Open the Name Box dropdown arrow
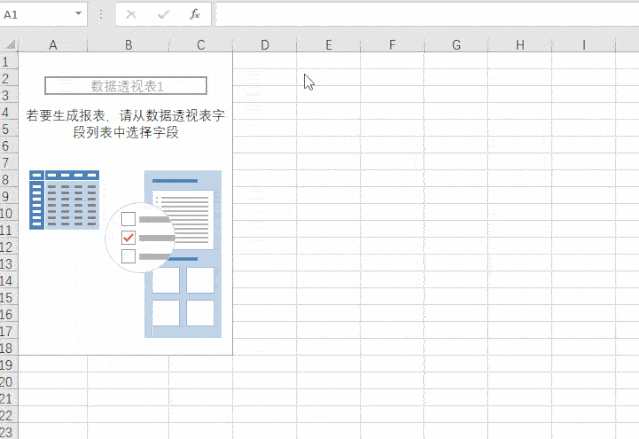Image resolution: width=639 pixels, height=439 pixels. 78,14
